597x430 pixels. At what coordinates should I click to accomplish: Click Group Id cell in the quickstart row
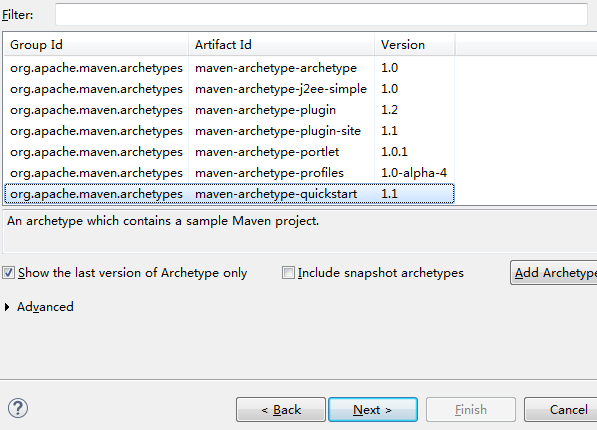pos(96,194)
